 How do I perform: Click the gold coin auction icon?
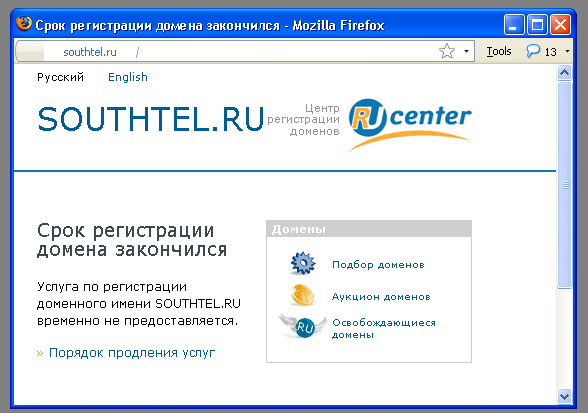[x=302, y=295]
